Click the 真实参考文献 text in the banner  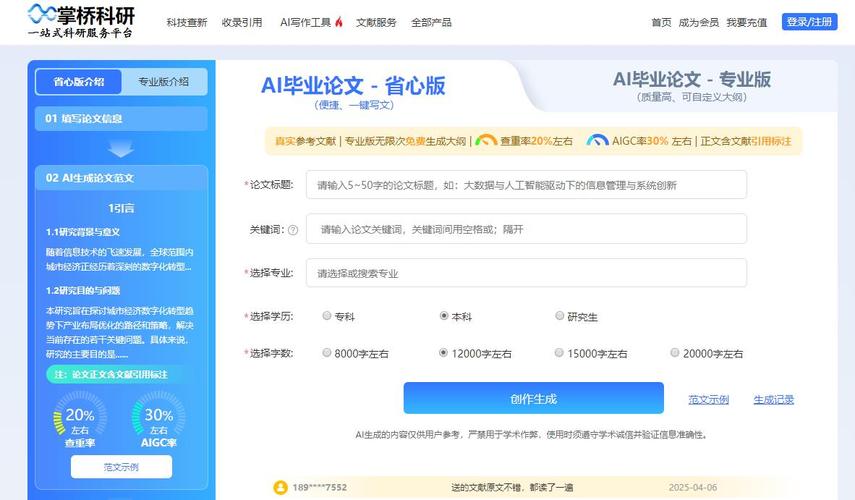pos(305,141)
